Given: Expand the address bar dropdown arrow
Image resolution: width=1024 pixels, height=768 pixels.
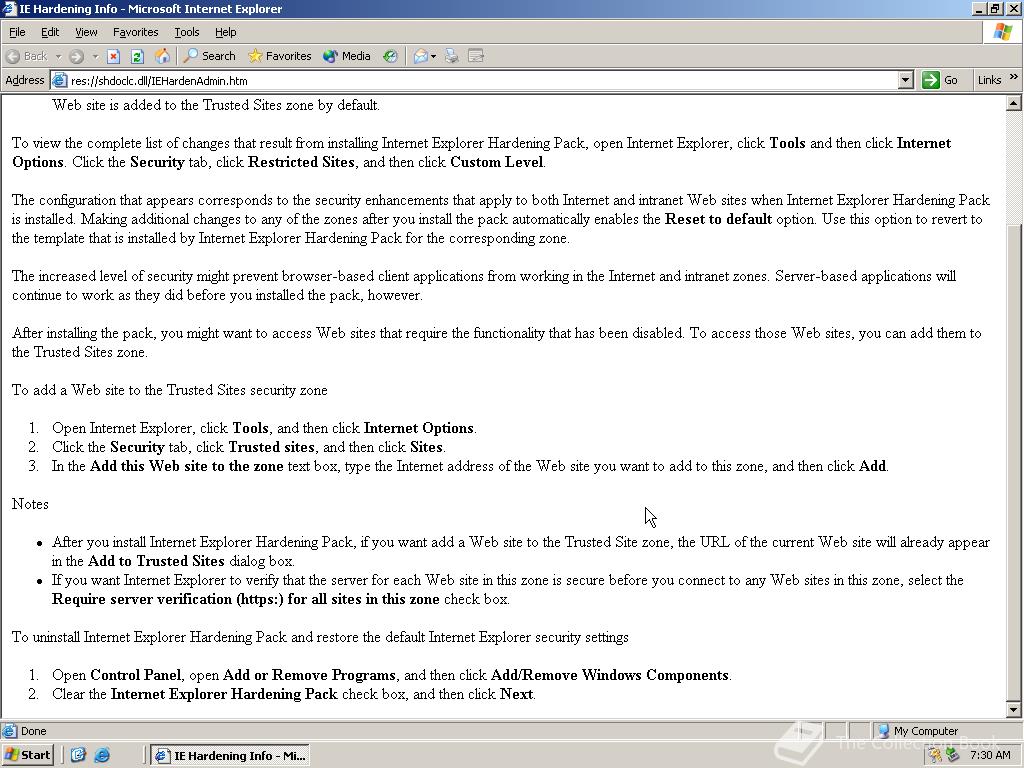Looking at the screenshot, I should coord(905,81).
